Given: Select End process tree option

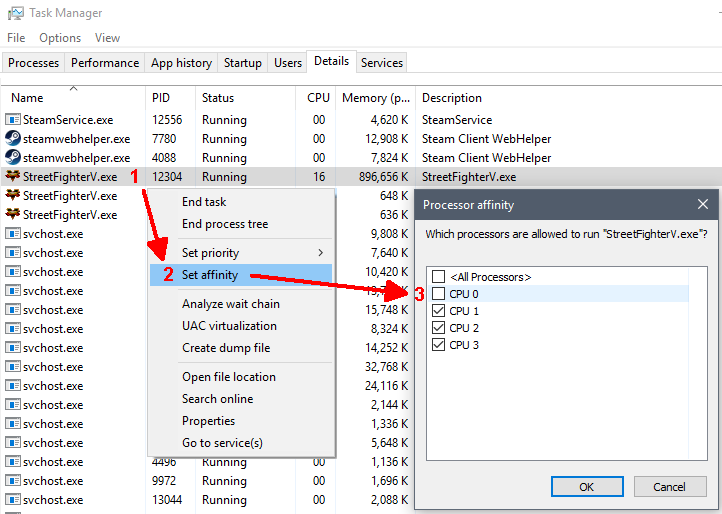Looking at the screenshot, I should [x=225, y=224].
